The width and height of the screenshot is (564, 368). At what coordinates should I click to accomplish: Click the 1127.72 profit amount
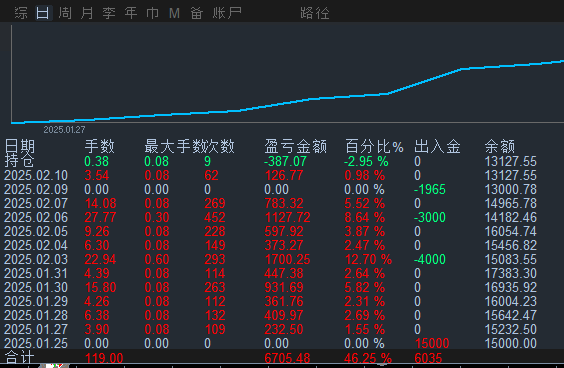coord(287,218)
